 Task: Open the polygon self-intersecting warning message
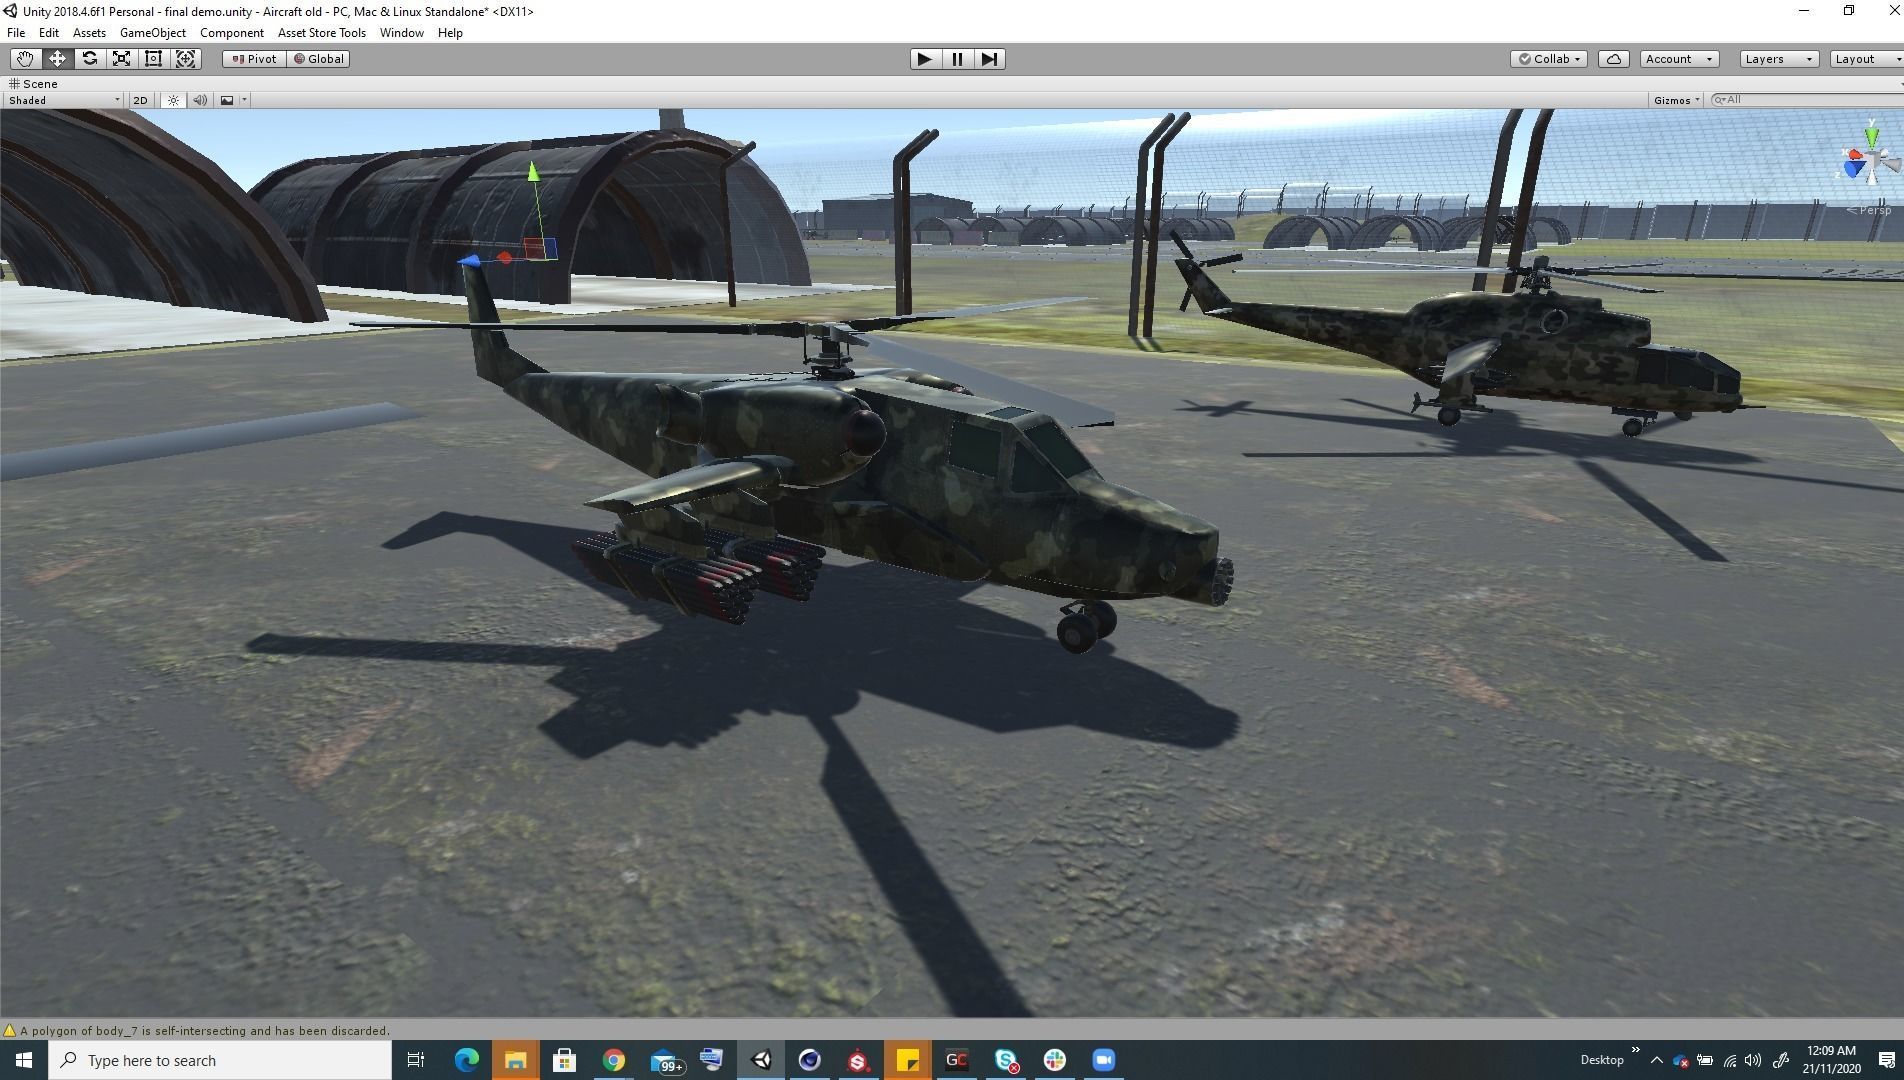pyautogui.click(x=205, y=1031)
